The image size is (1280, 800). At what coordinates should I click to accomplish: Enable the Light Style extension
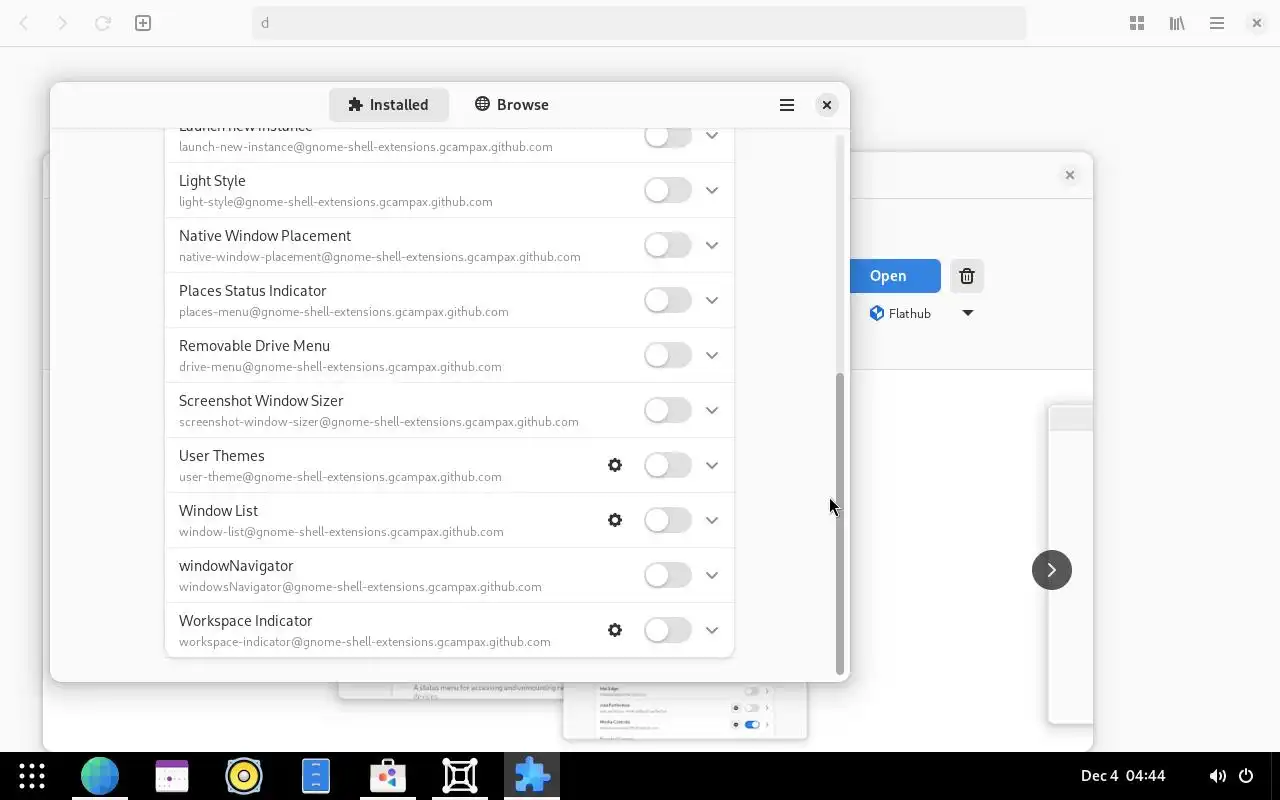pos(668,190)
